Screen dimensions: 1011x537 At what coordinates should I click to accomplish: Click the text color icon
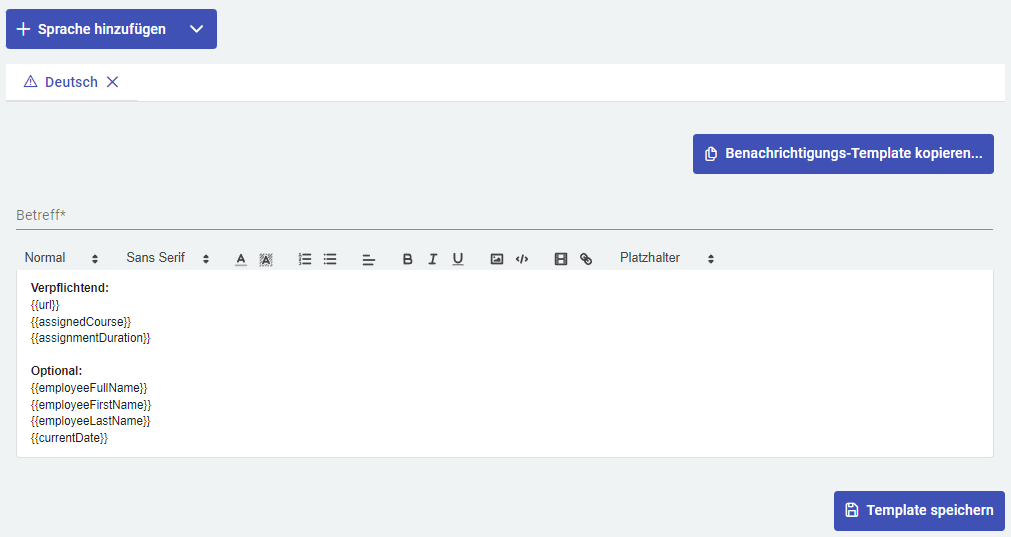[241, 259]
